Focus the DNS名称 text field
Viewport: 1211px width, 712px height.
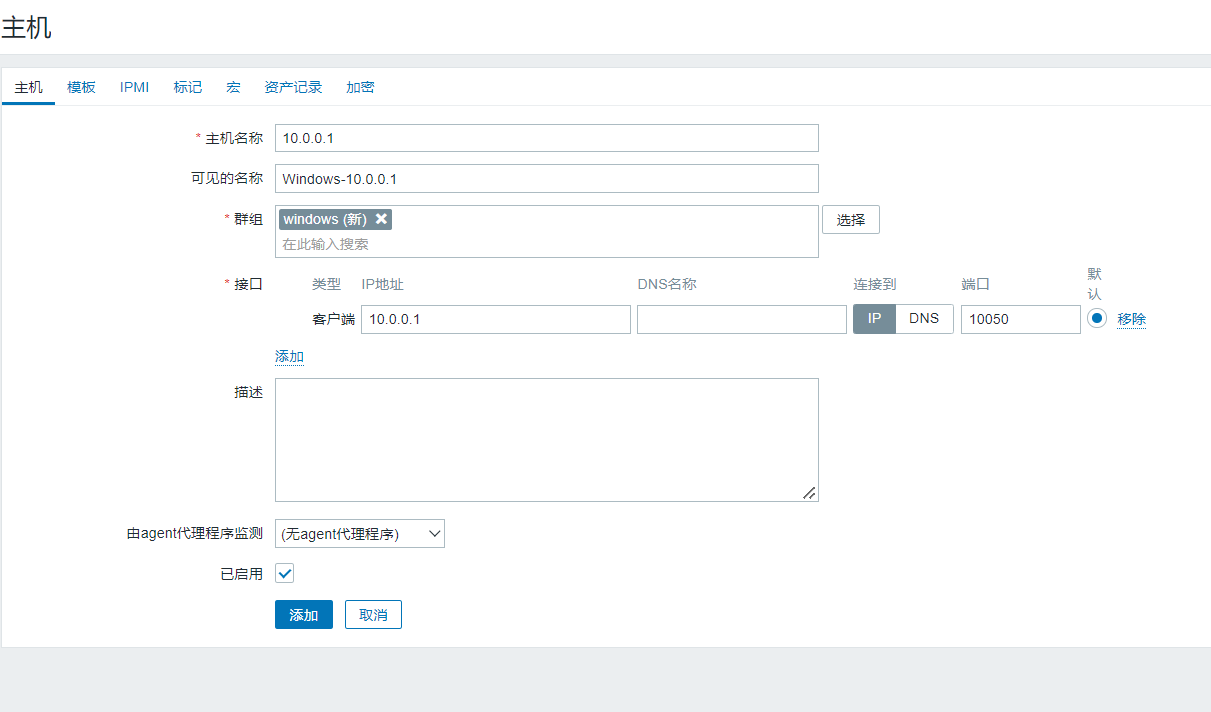click(x=741, y=319)
